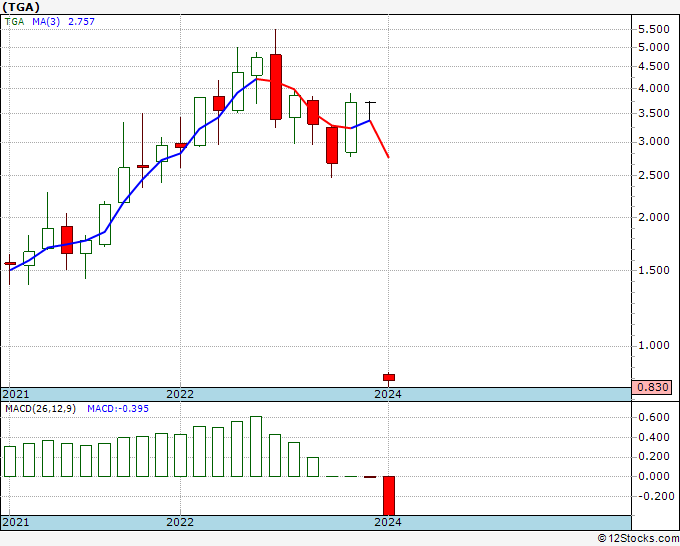
Task: Click the (TGA) chart title
Action: coord(21,7)
